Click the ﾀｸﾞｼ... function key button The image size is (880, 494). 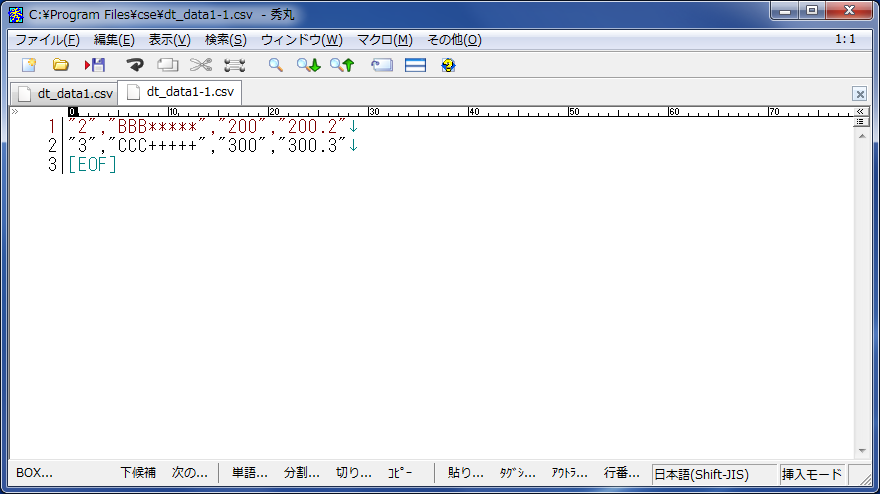pos(517,473)
